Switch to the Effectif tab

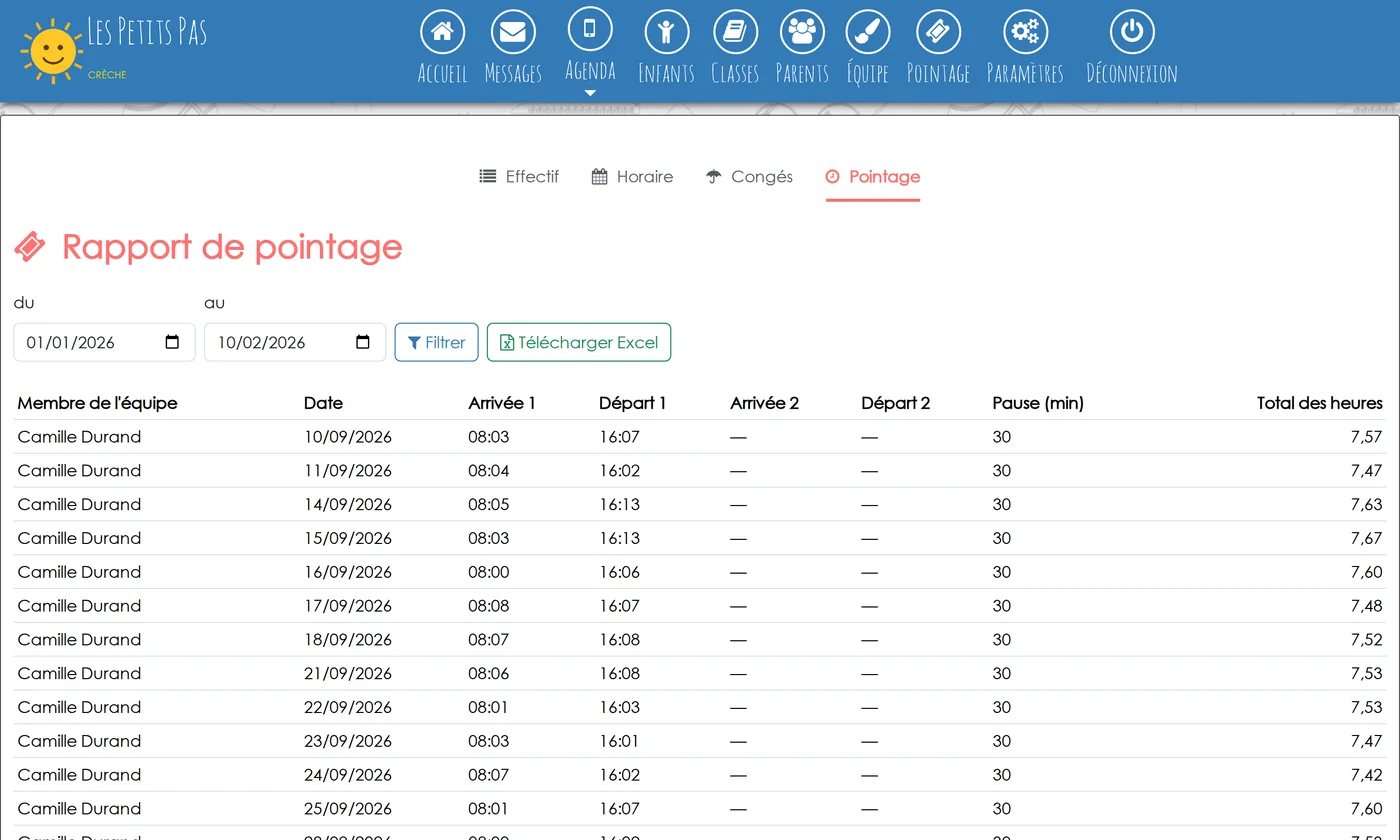(x=519, y=177)
